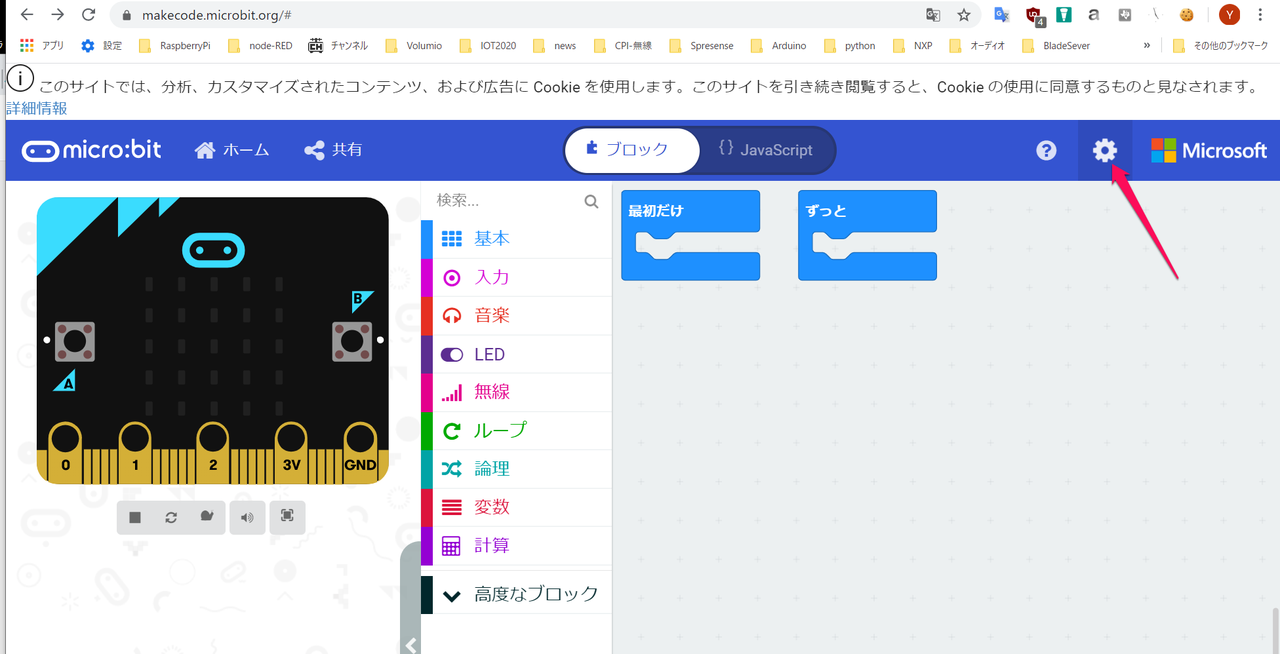Toggle slow-motion mode with the snail icon
1280x654 pixels.
tap(207, 517)
